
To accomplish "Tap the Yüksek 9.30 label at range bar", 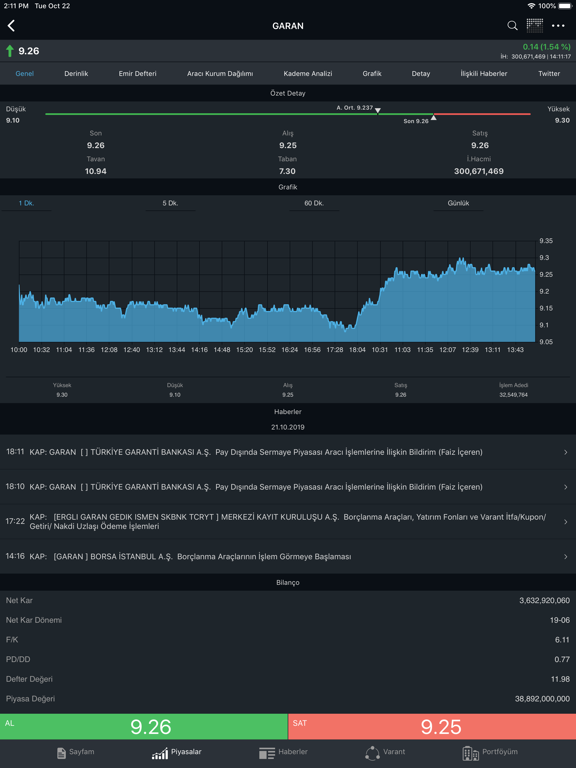I will click(558, 115).
